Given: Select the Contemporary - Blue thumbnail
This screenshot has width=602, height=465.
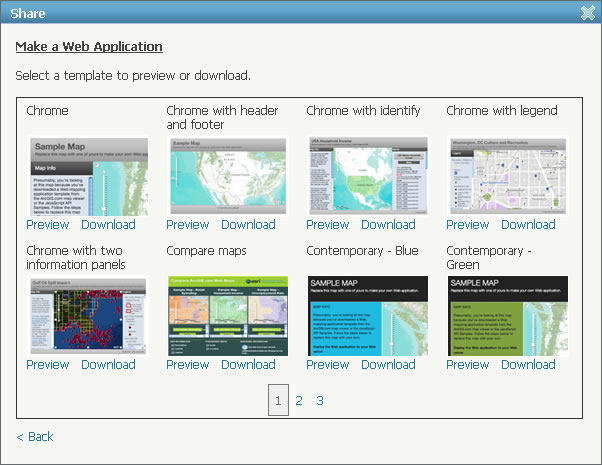Looking at the screenshot, I should coord(368,316).
